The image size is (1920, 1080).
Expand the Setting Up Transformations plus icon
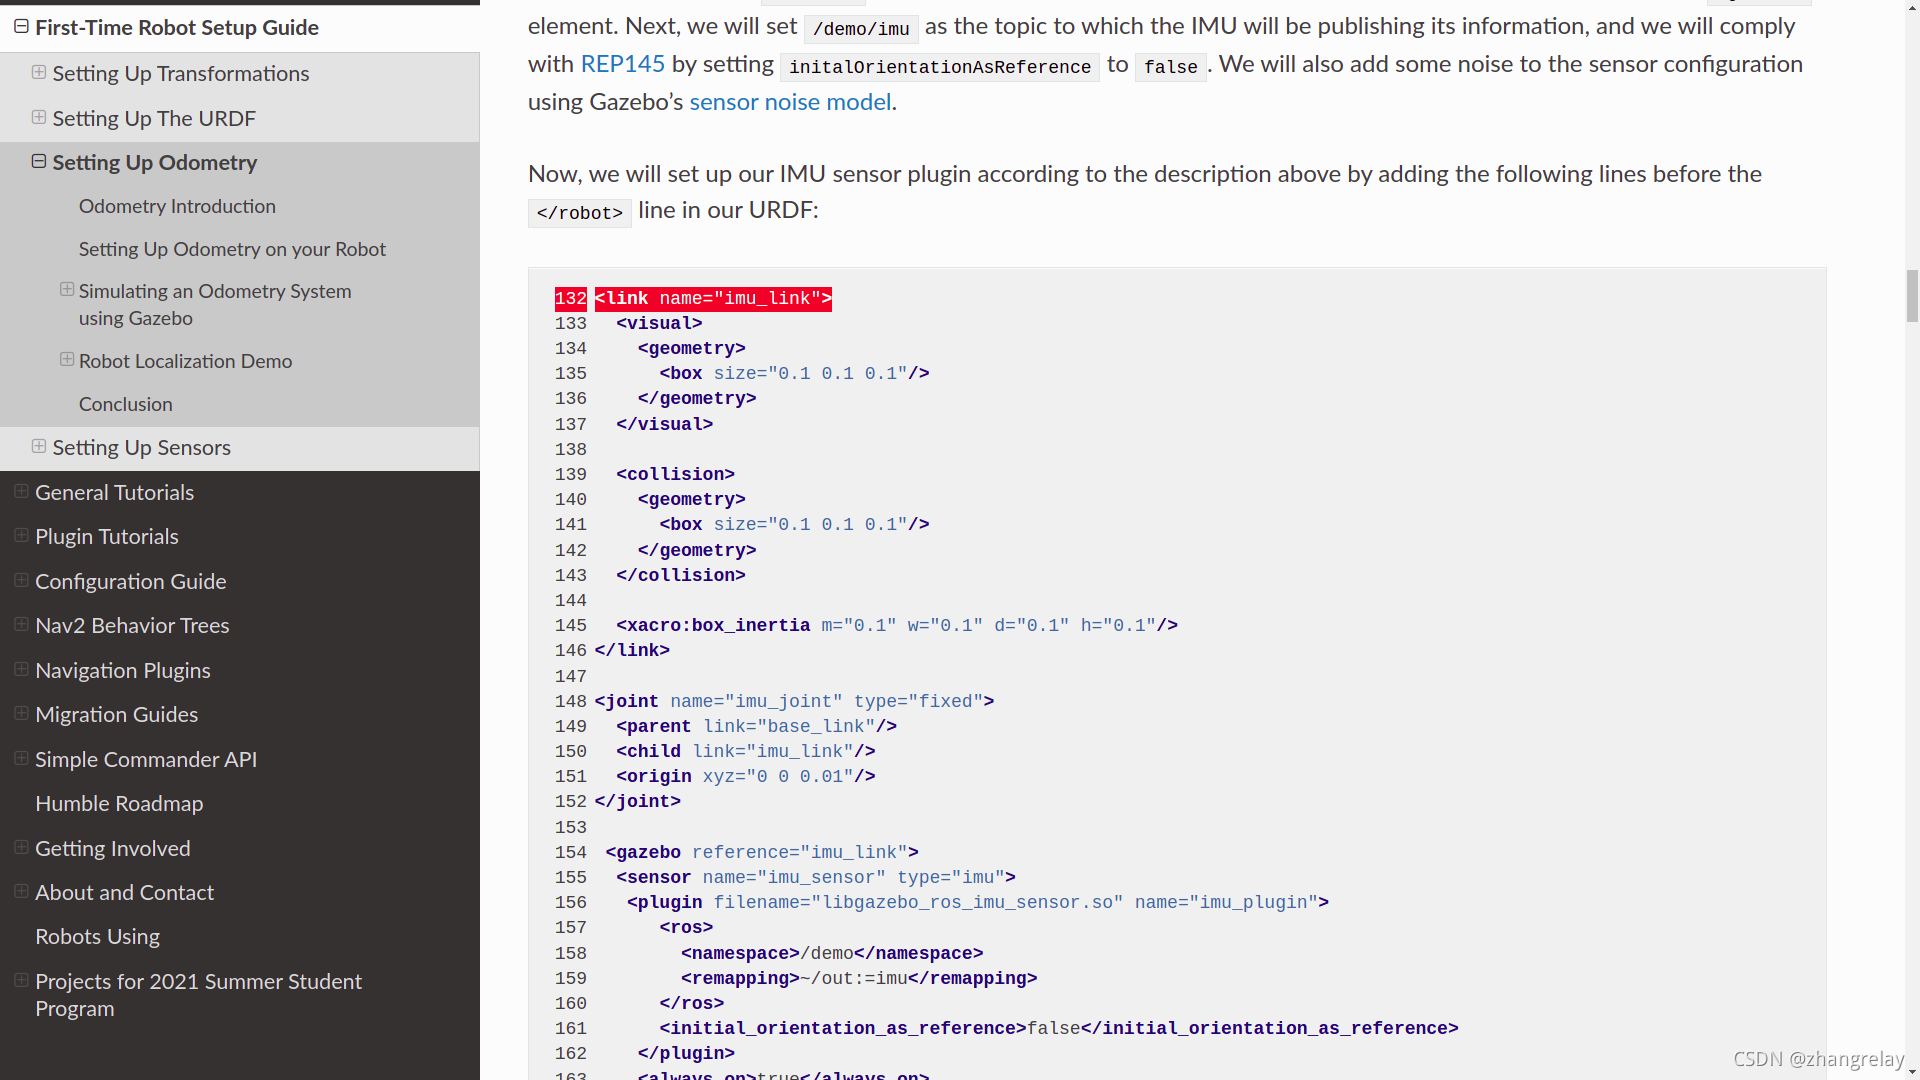39,72
